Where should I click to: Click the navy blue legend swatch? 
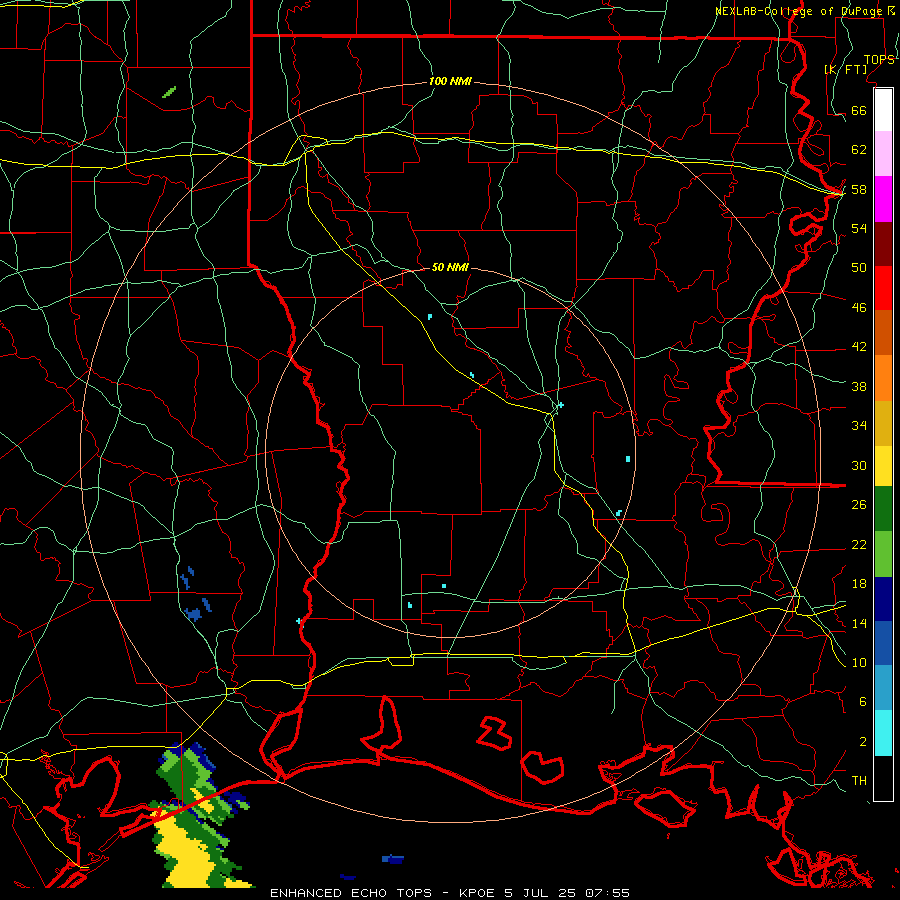(x=883, y=599)
